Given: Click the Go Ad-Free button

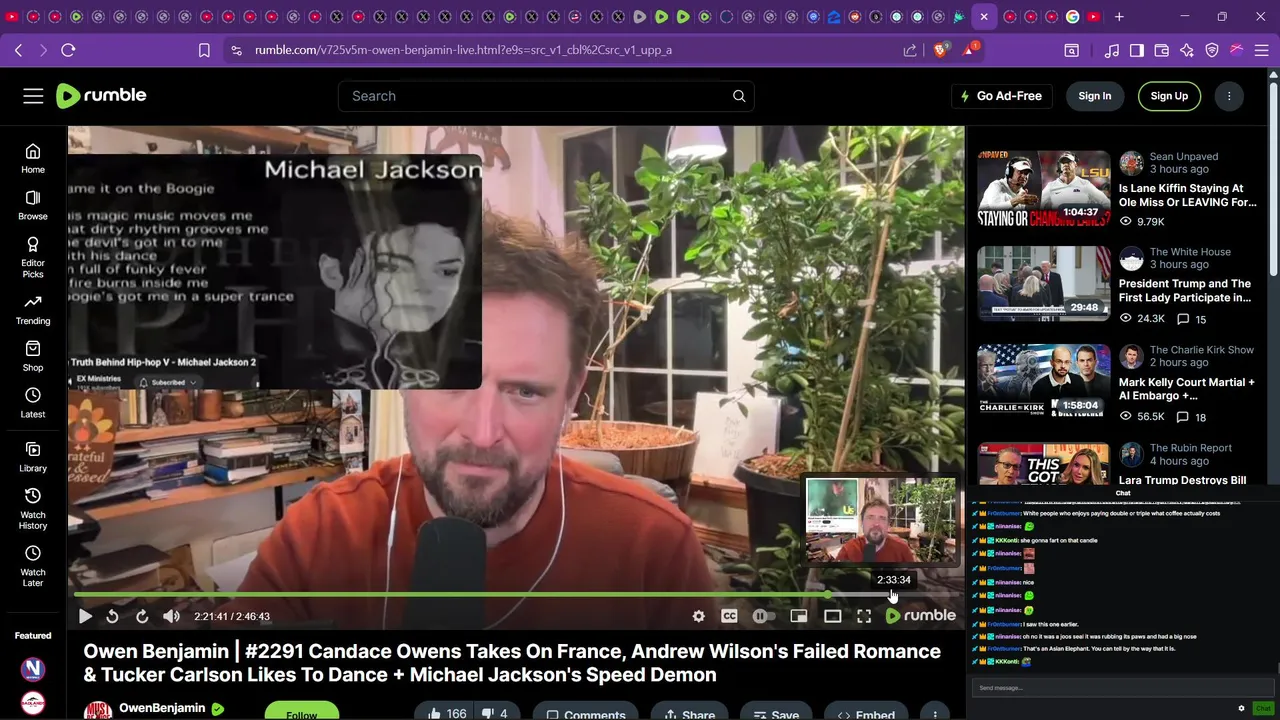Looking at the screenshot, I should [x=1001, y=96].
